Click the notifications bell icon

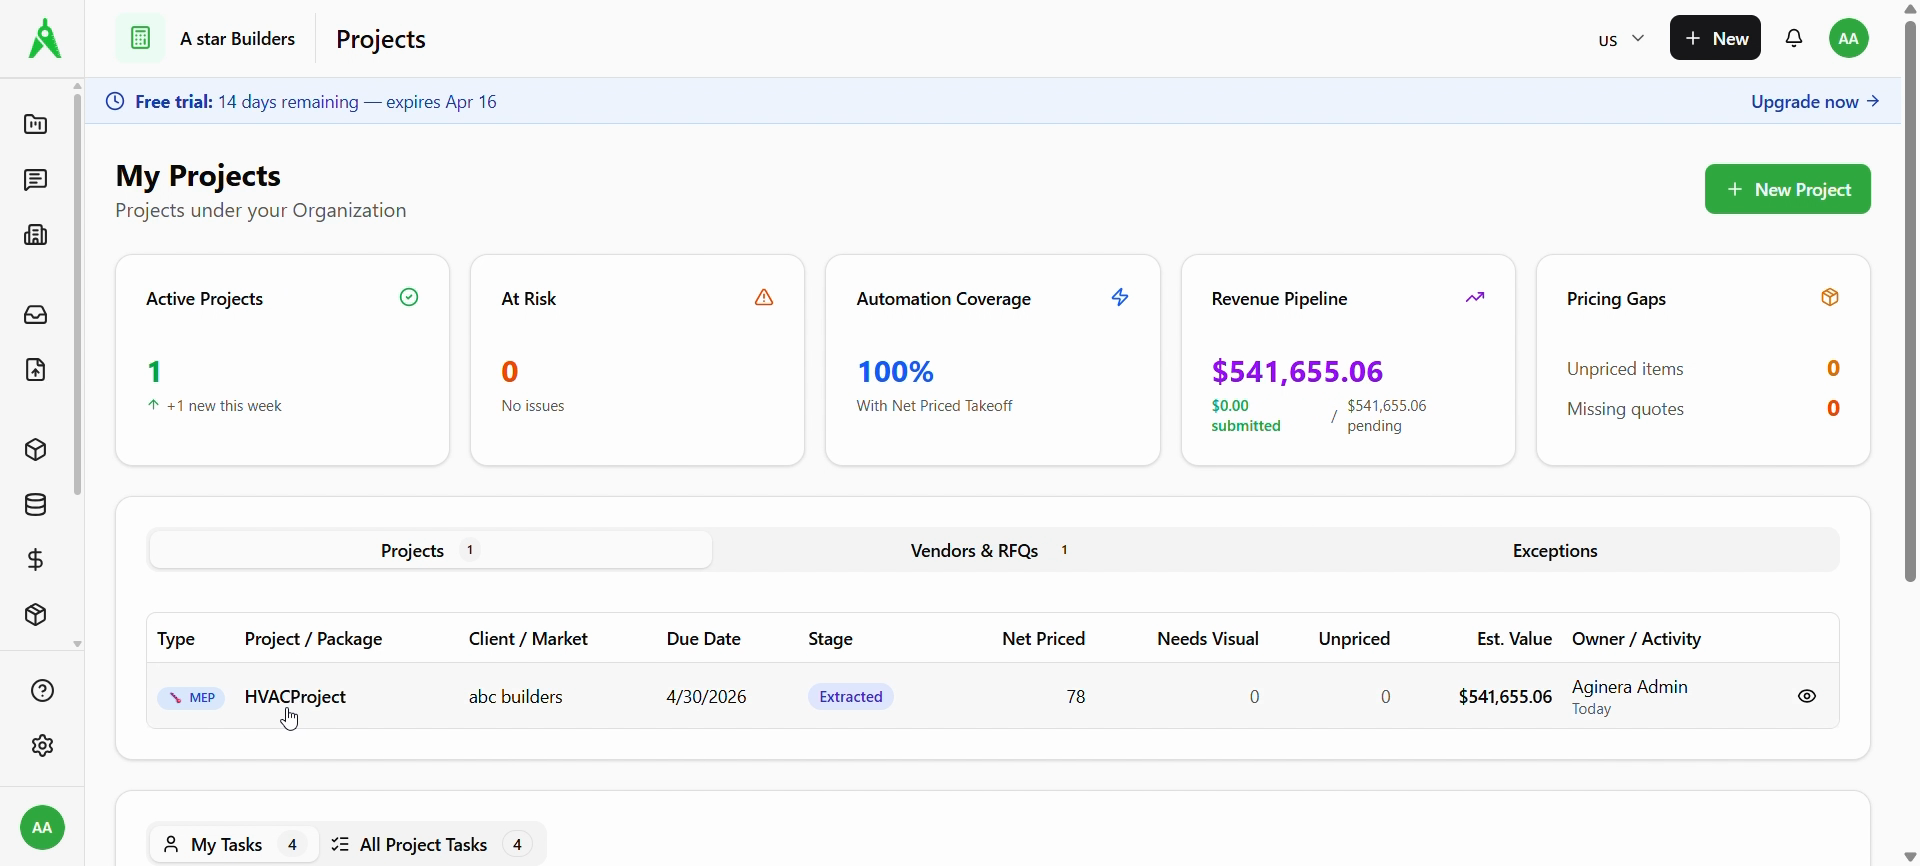tap(1795, 39)
